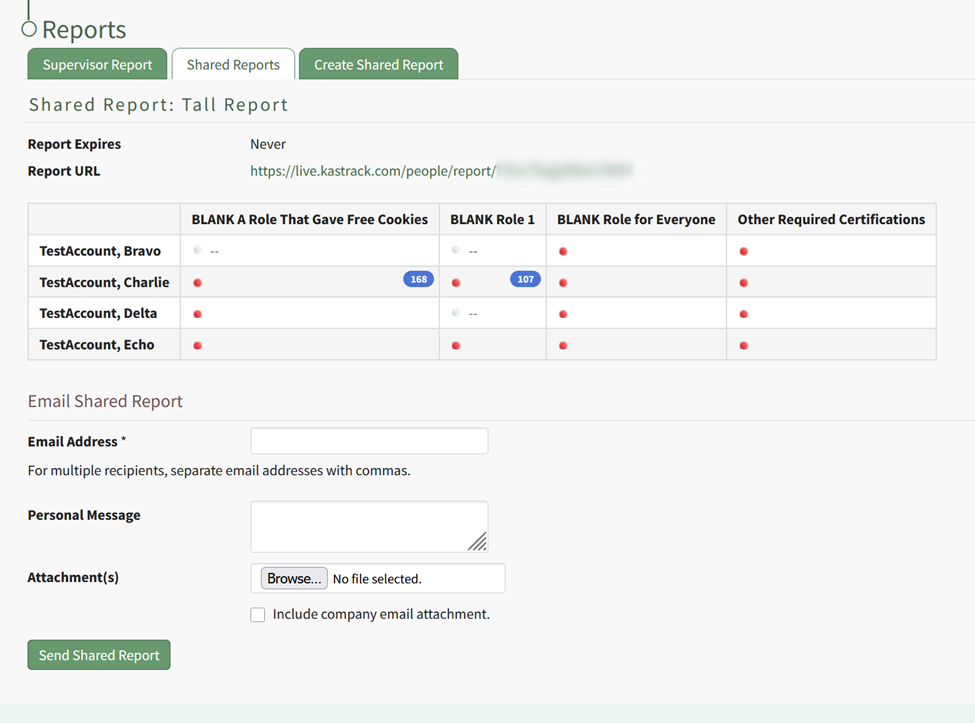The height and width of the screenshot is (723, 975).
Task: Click the 107 badge in Charlie's row
Action: coord(525,279)
